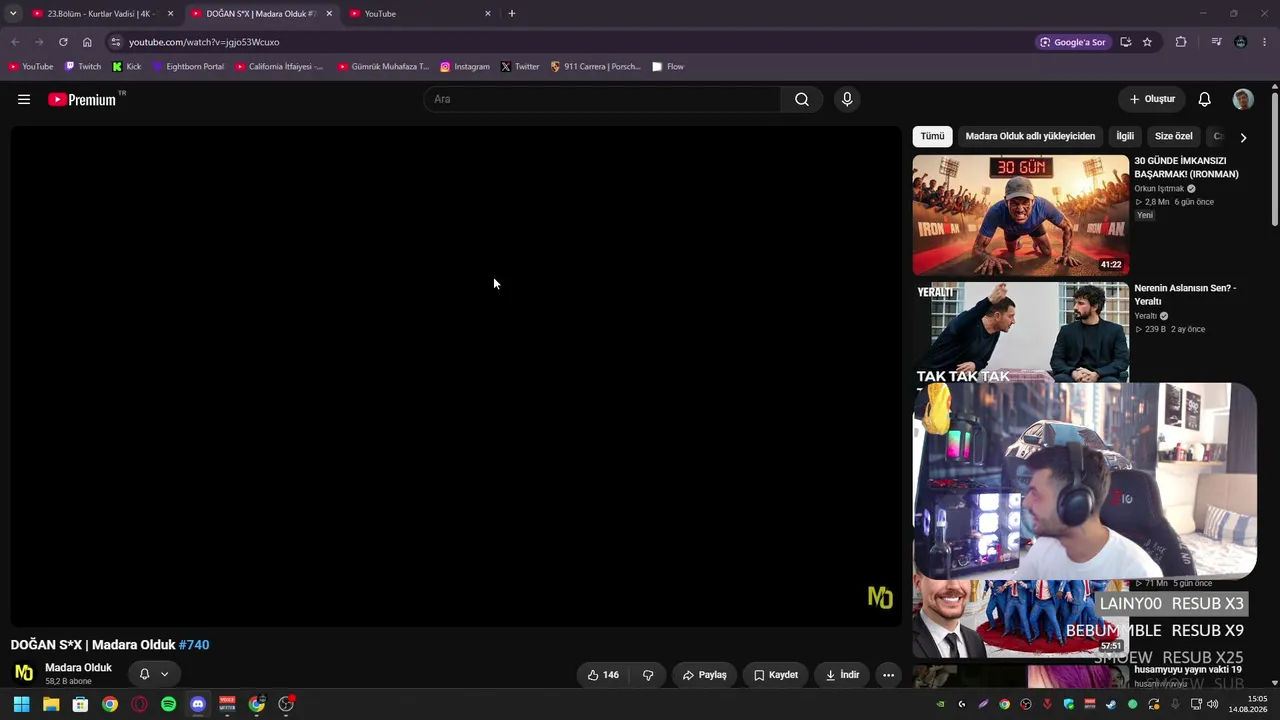This screenshot has width=1280, height=720.
Task: Open Eightborn Portal bookmark
Action: point(188,67)
